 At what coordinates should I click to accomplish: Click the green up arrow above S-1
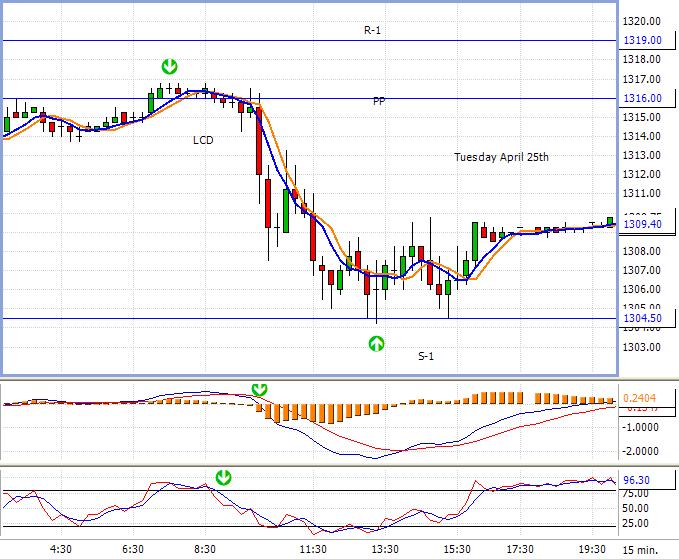376,344
